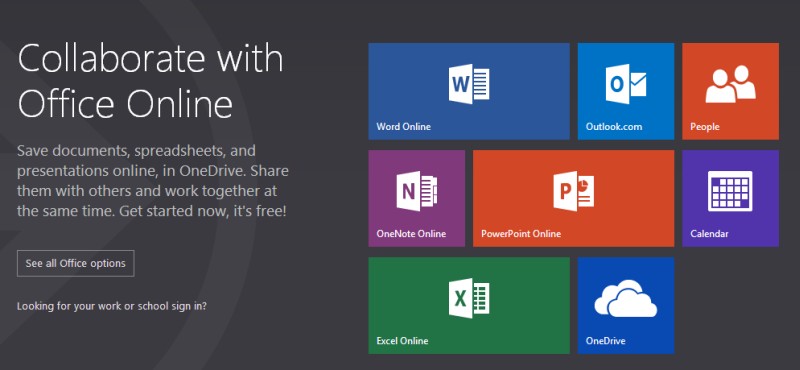Open the Word Online tile icon
800x370 pixels.
point(469,84)
